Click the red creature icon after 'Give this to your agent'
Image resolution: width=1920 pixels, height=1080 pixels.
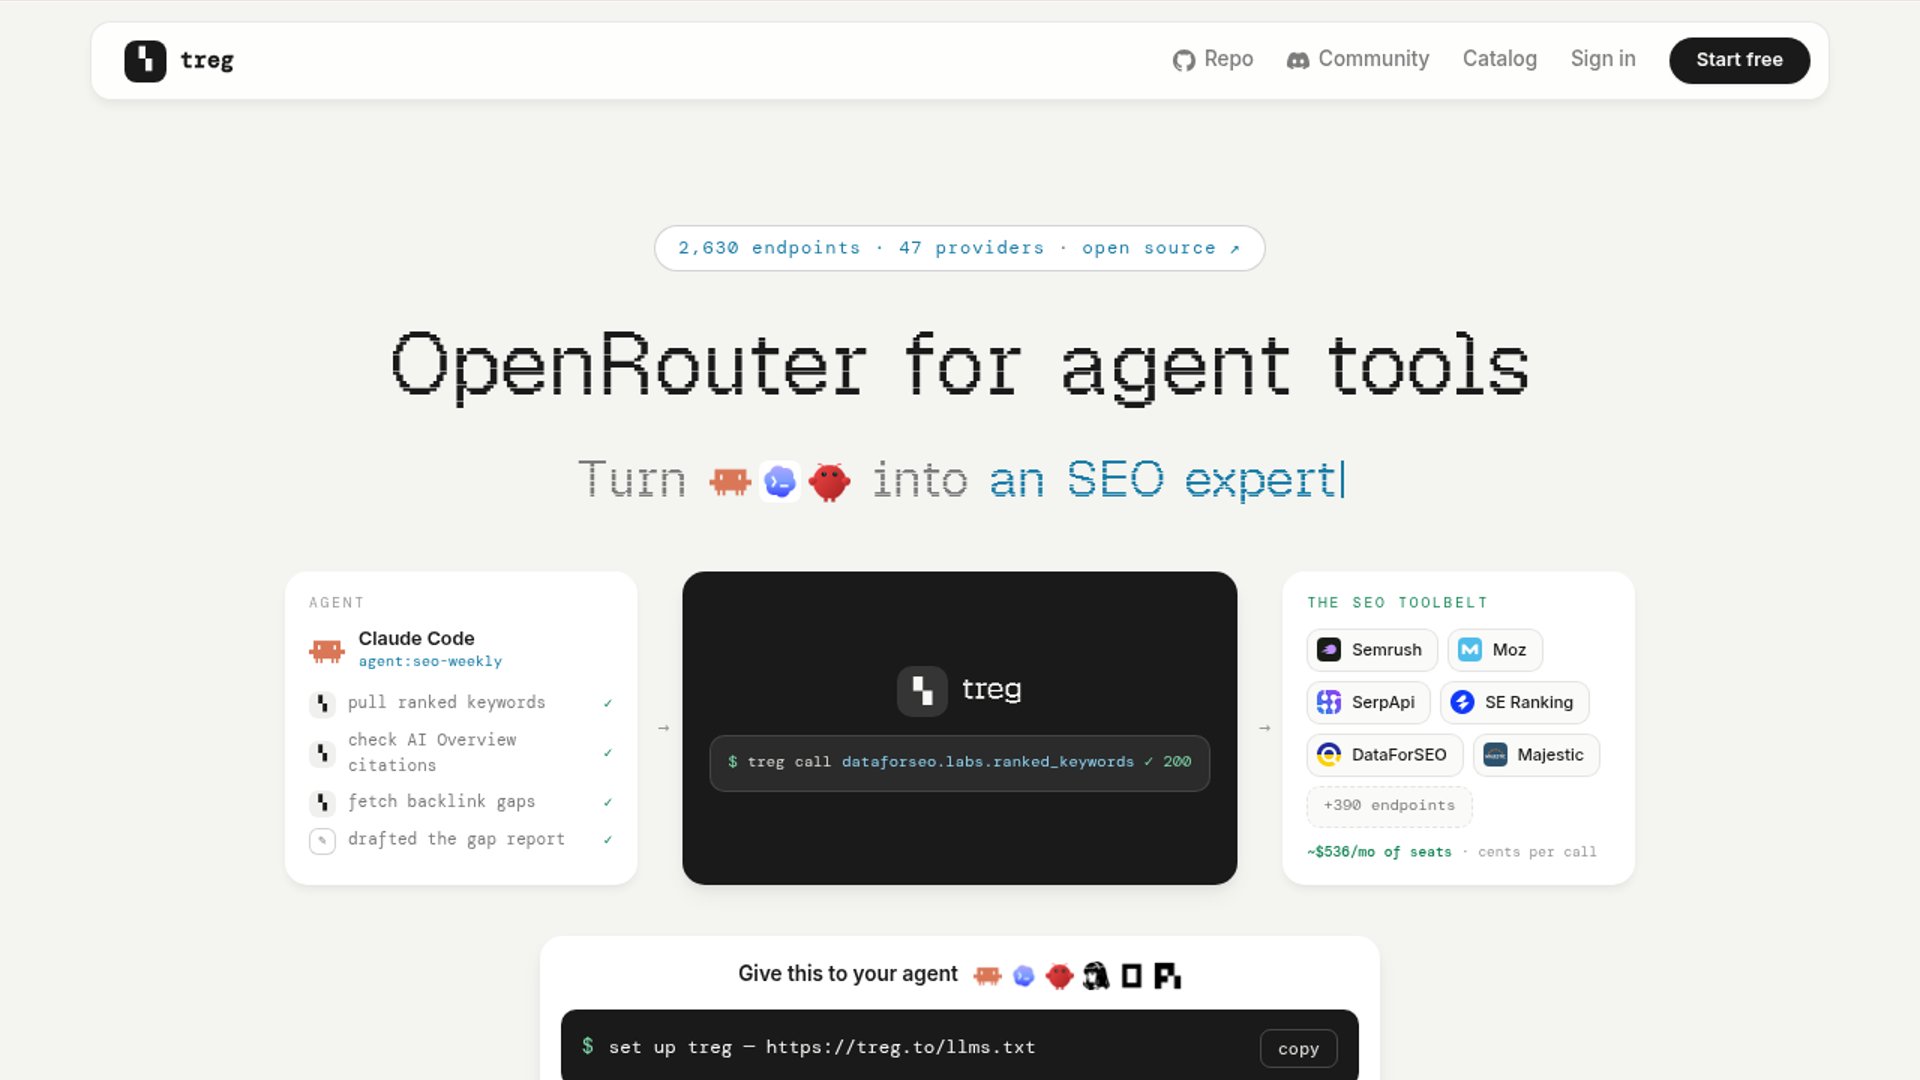click(x=1059, y=975)
